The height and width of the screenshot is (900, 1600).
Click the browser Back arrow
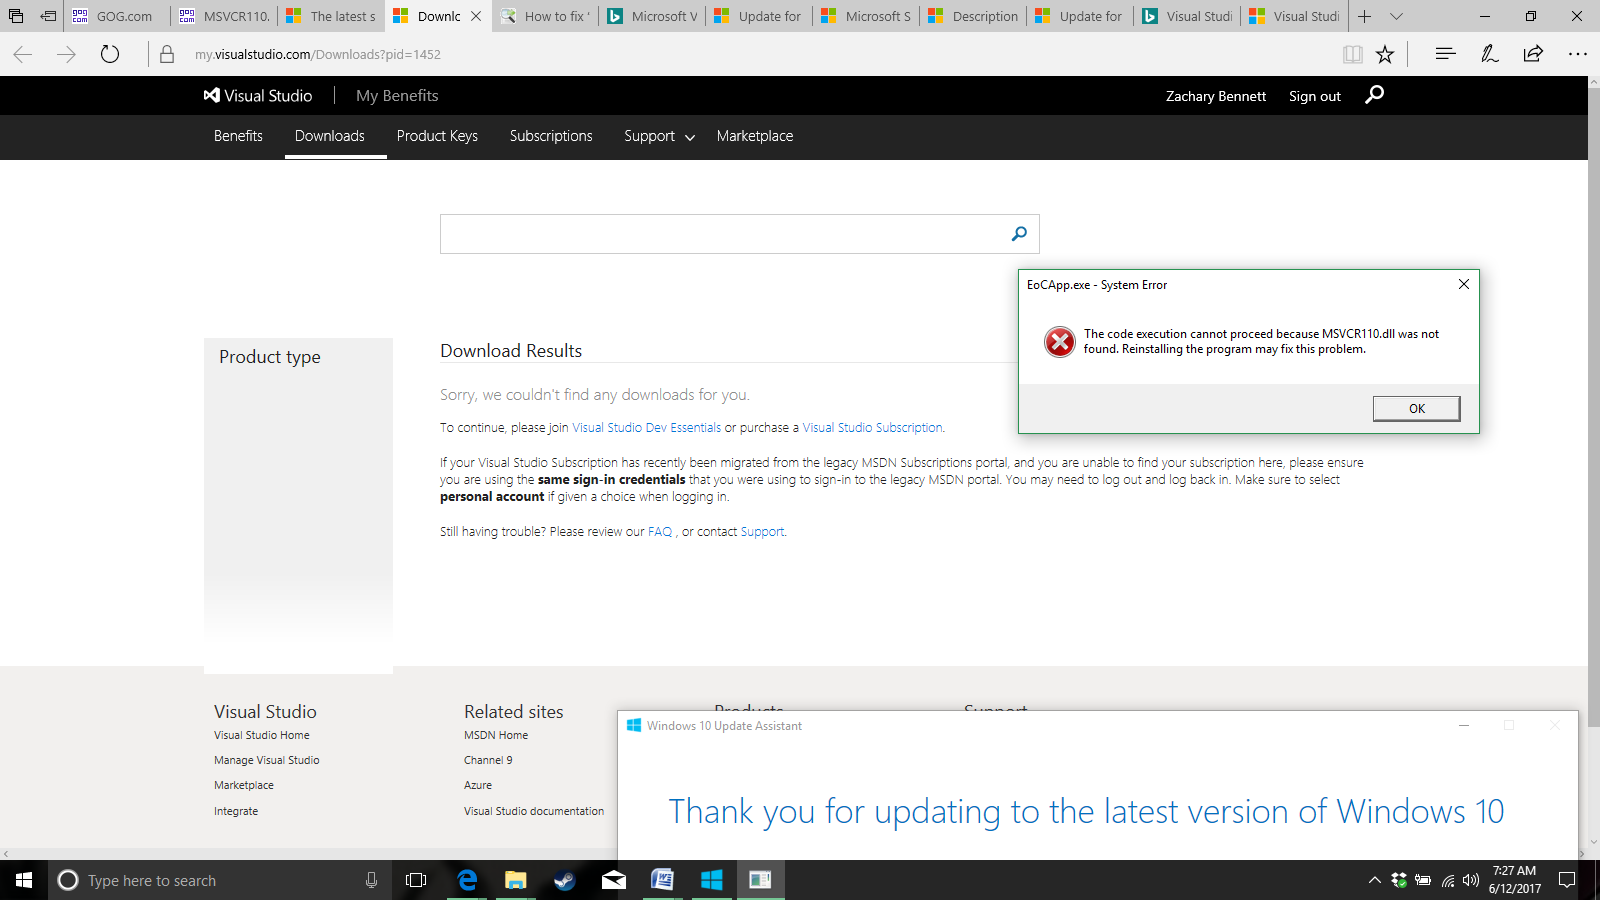(x=23, y=54)
